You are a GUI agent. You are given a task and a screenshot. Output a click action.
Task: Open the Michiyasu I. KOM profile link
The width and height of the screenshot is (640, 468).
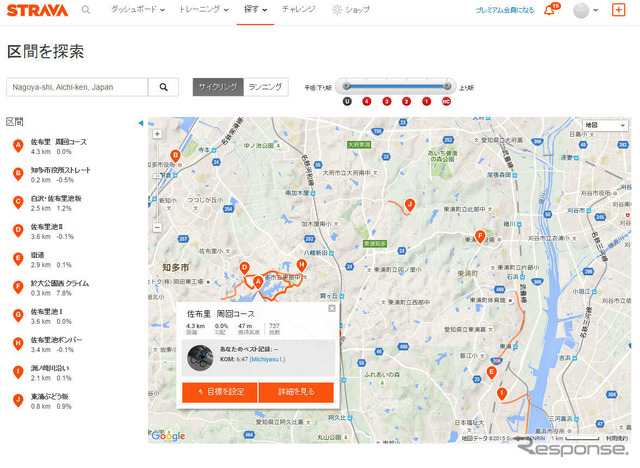click(267, 359)
